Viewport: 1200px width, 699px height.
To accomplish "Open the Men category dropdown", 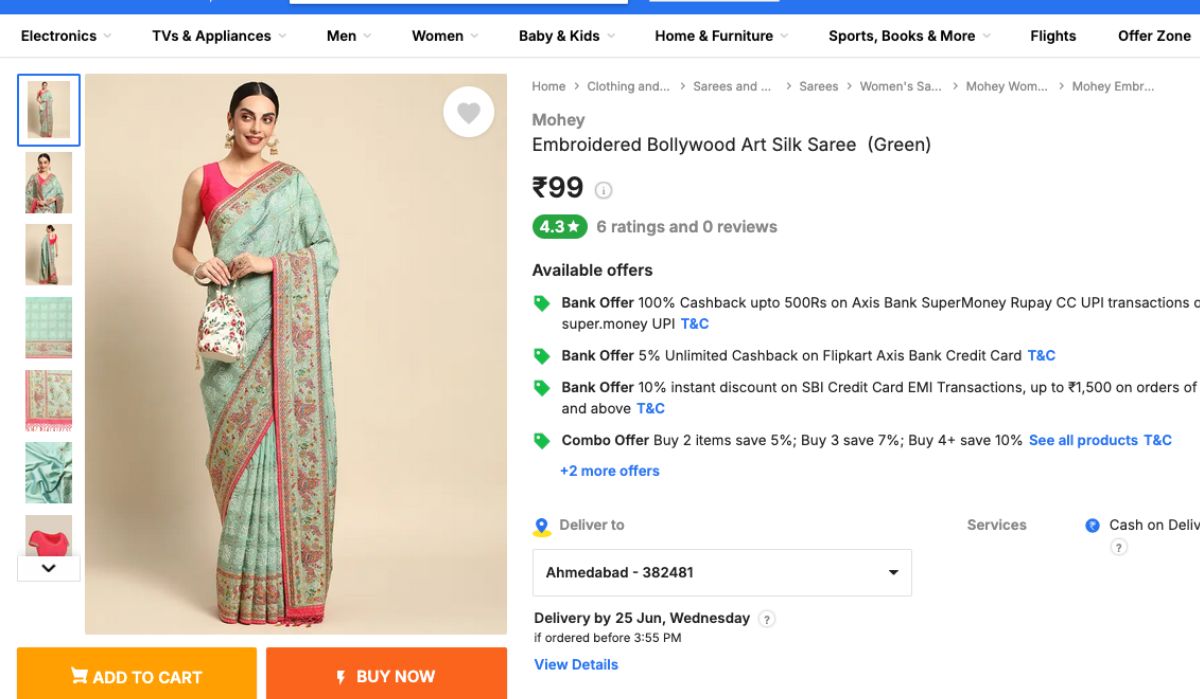I will 349,36.
